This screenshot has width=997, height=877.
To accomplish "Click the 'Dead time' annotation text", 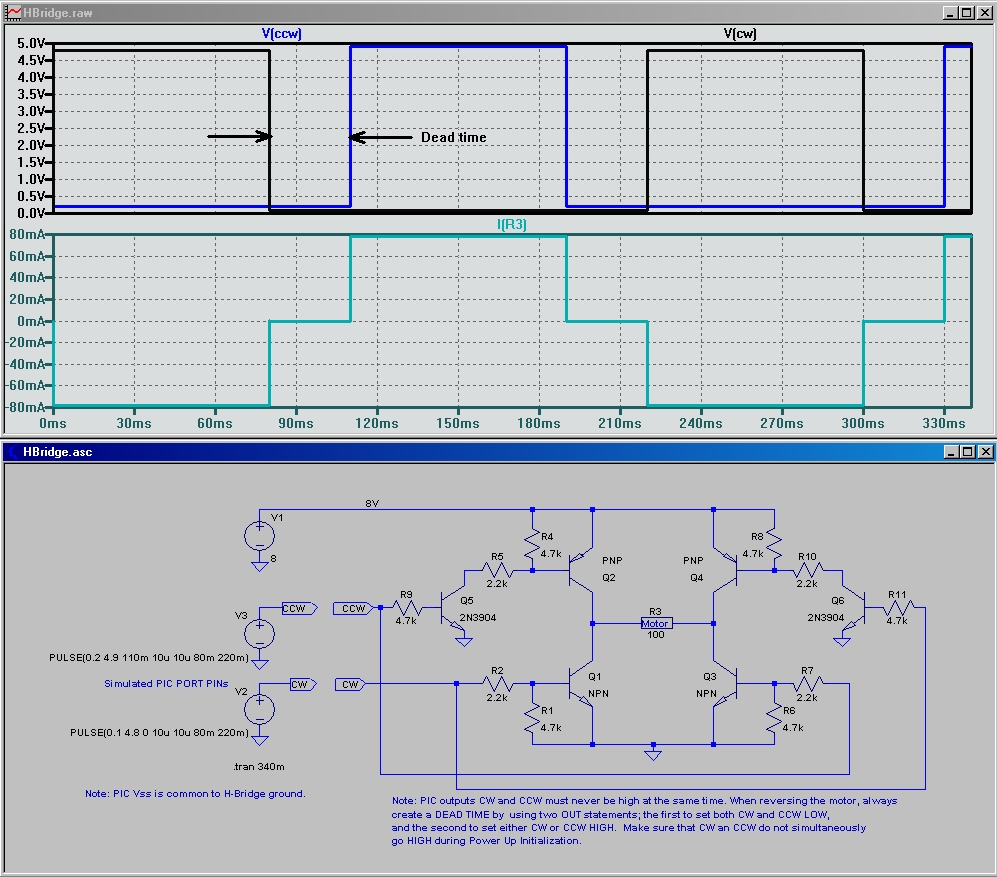I will click(453, 137).
